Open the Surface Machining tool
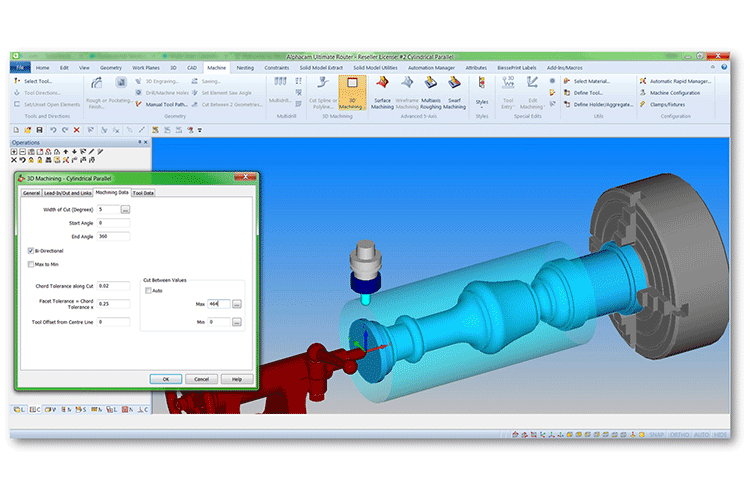The image size is (750, 500). tap(382, 92)
